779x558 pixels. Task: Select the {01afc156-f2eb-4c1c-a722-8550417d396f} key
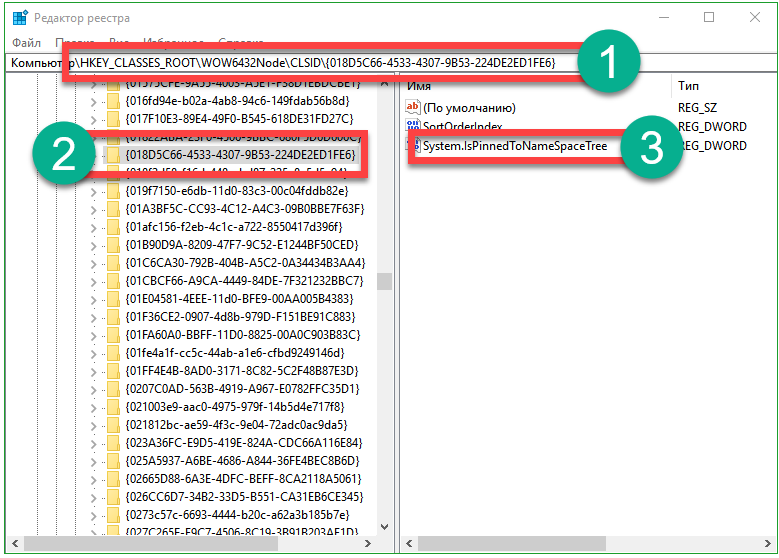(x=236, y=227)
